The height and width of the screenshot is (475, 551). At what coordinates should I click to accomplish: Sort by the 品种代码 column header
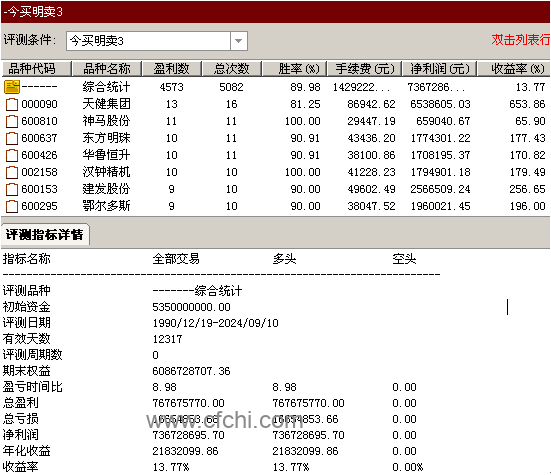(x=37, y=69)
